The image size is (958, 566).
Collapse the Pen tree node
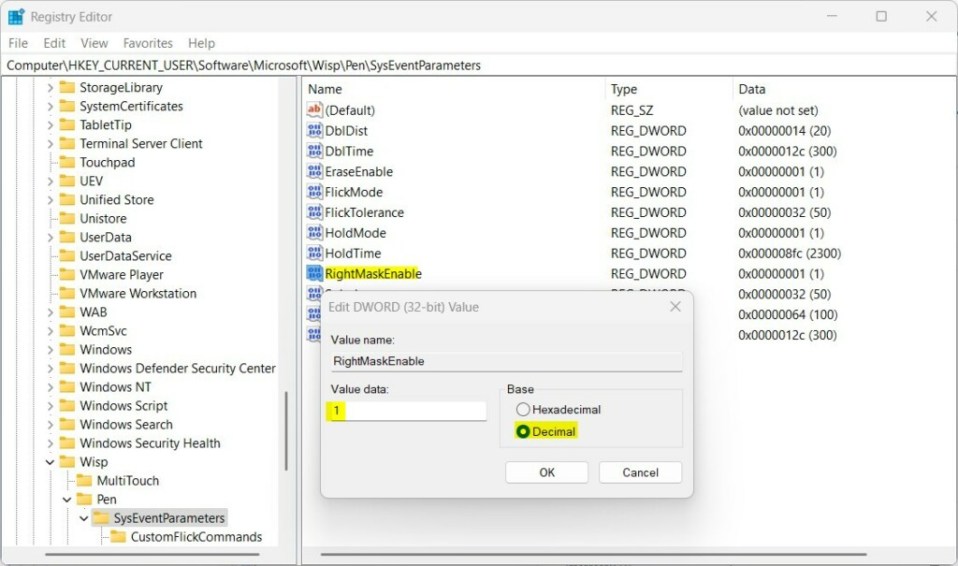click(x=67, y=500)
